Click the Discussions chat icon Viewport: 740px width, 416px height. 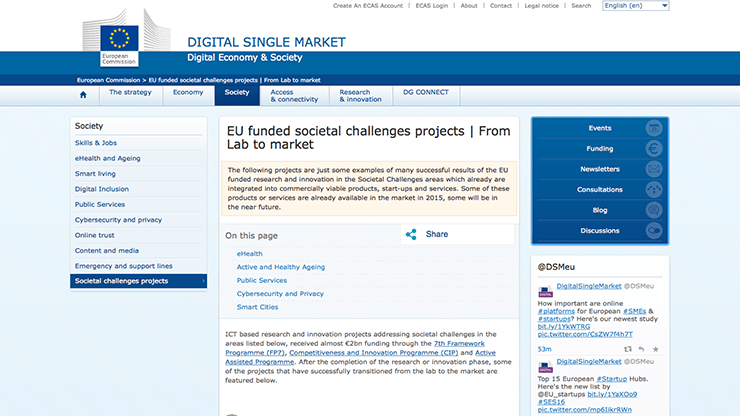(654, 231)
